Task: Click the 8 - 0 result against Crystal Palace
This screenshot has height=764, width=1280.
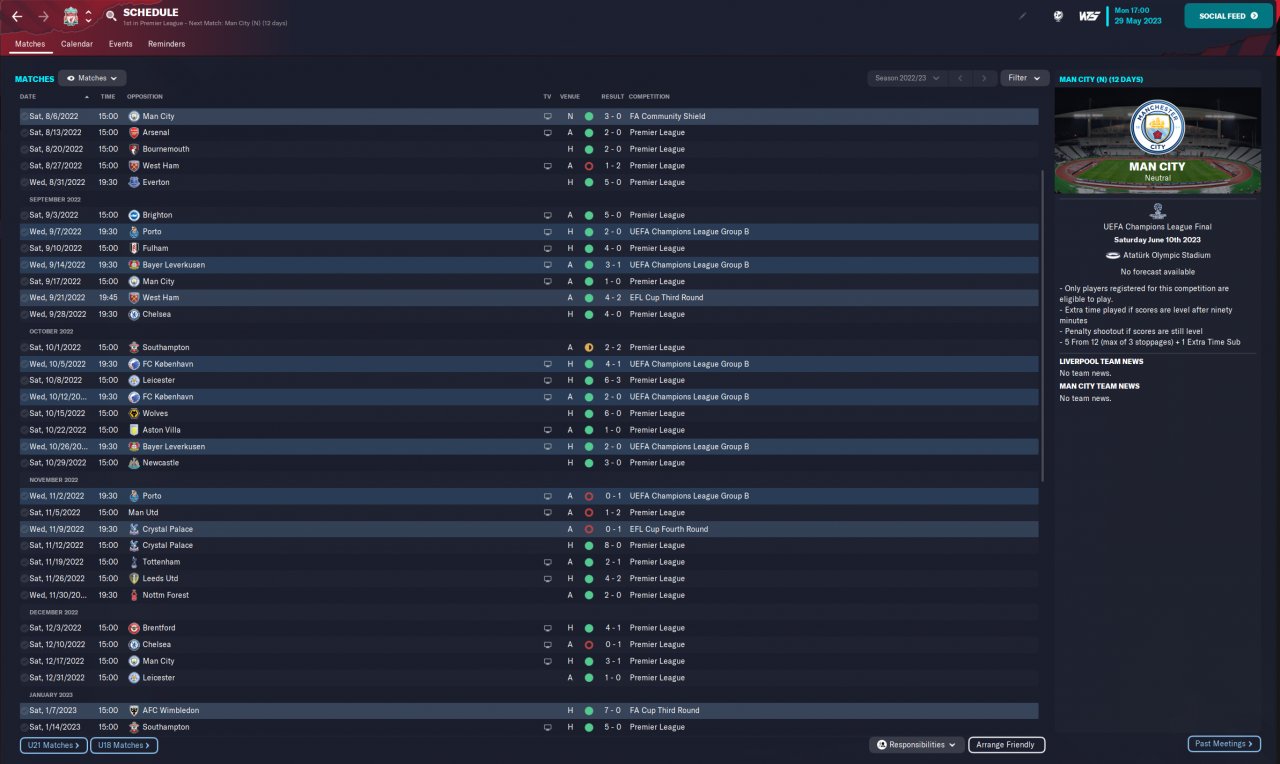Action: pyautogui.click(x=612, y=545)
